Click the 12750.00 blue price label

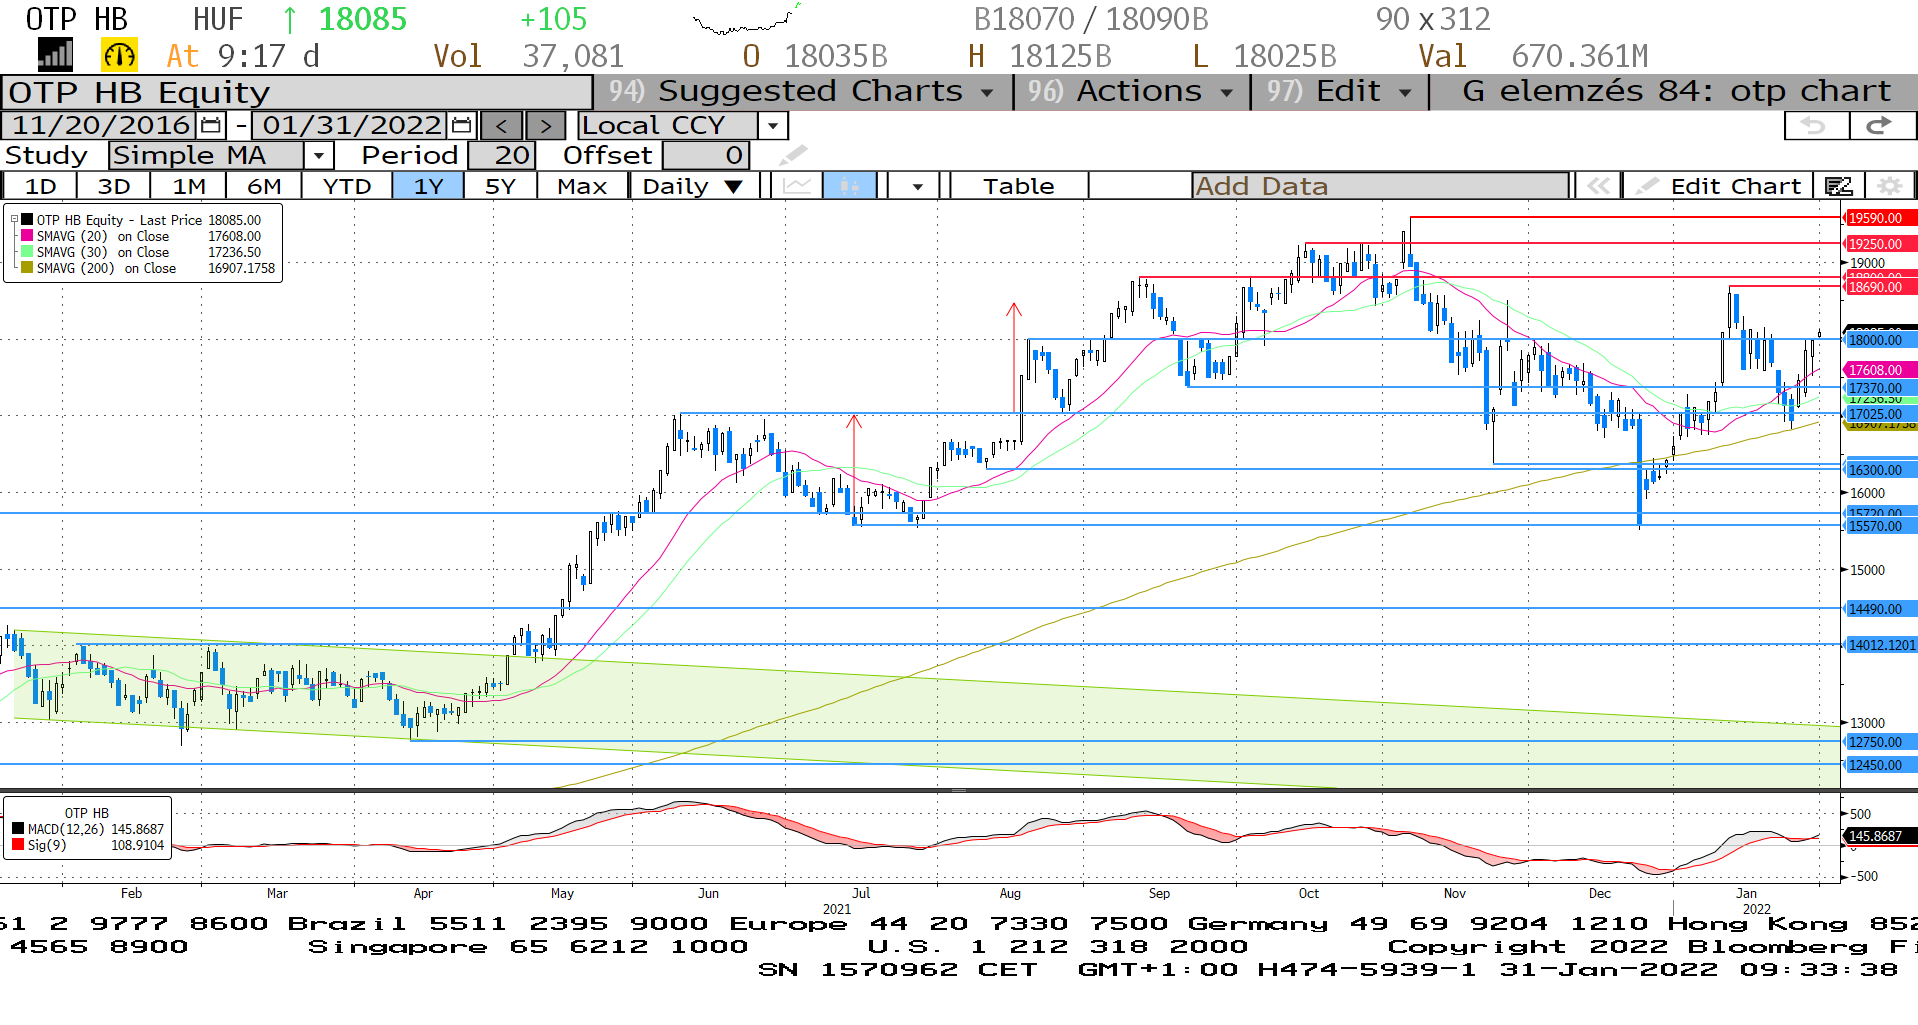click(1880, 742)
